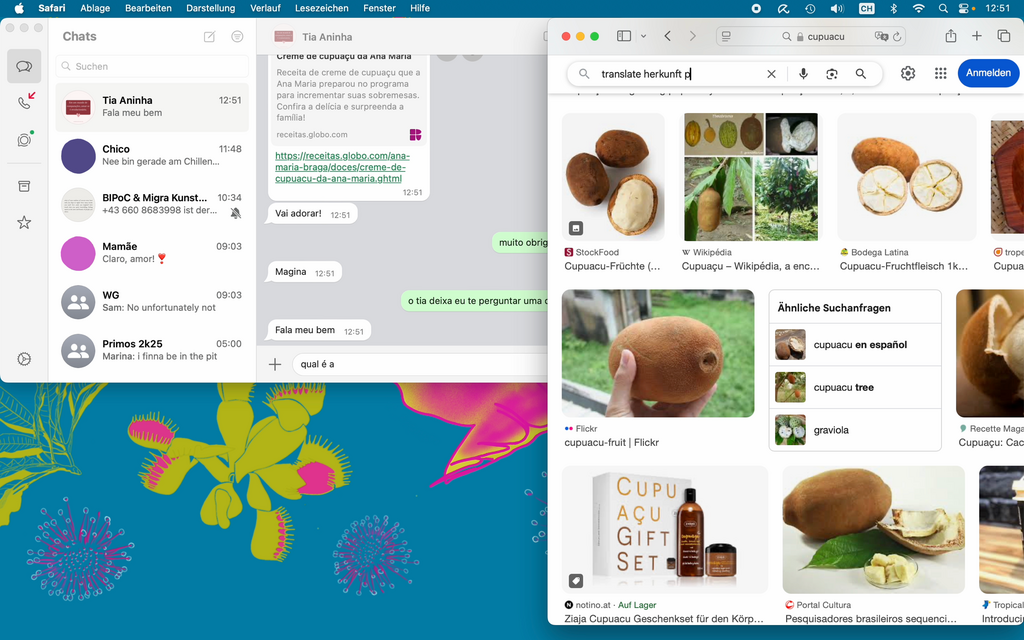Show Safari tab overview
Viewport: 1024px width, 640px height.
click(1004, 37)
